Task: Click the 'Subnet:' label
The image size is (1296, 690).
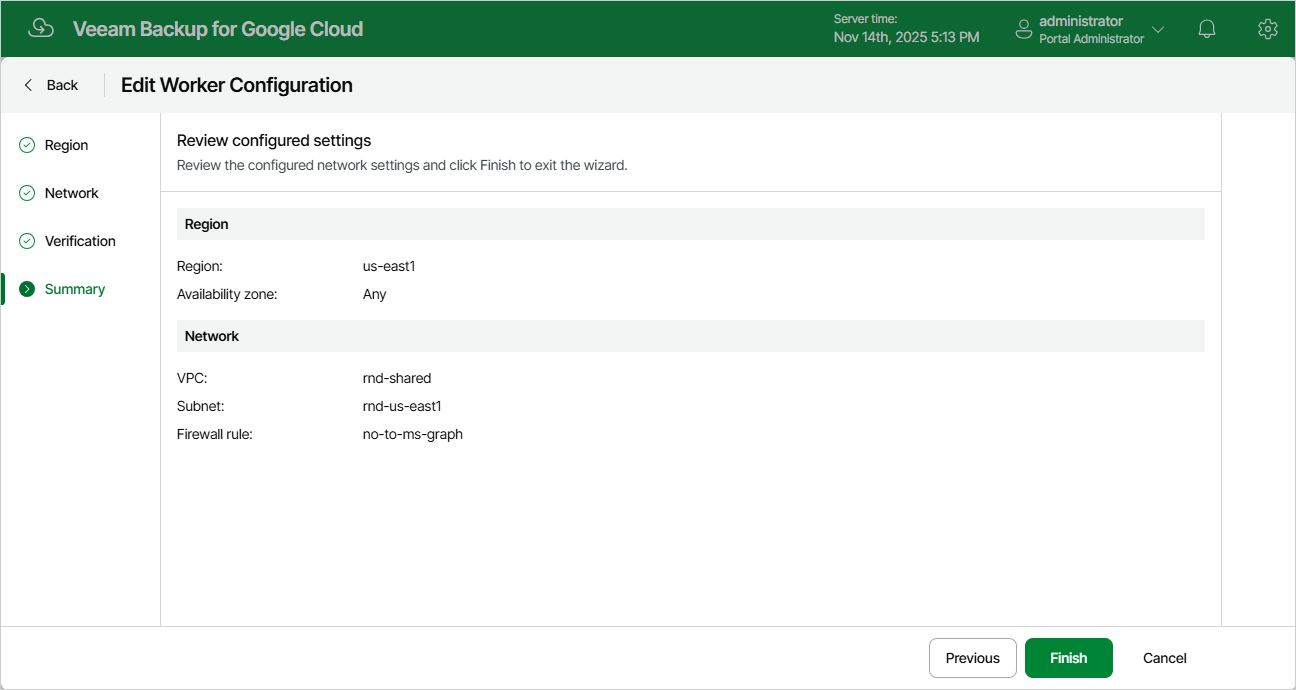Action: (x=201, y=406)
